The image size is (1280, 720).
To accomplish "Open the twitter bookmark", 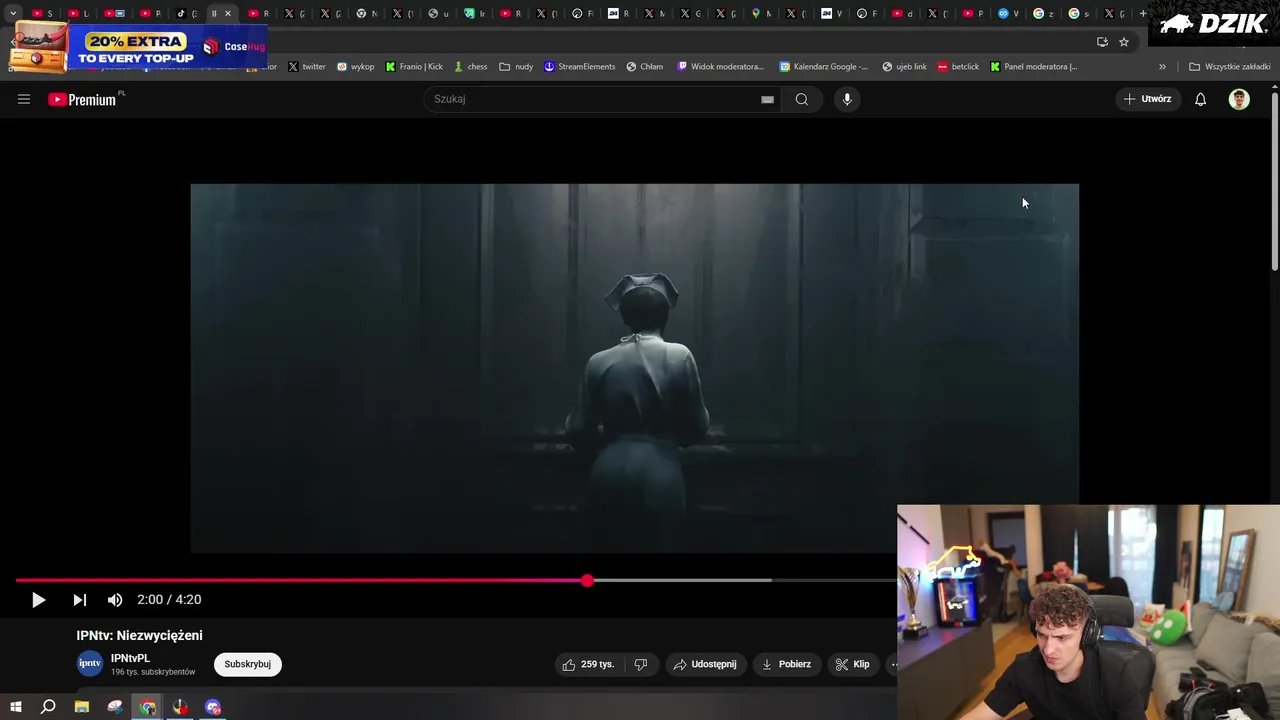I will pos(307,67).
